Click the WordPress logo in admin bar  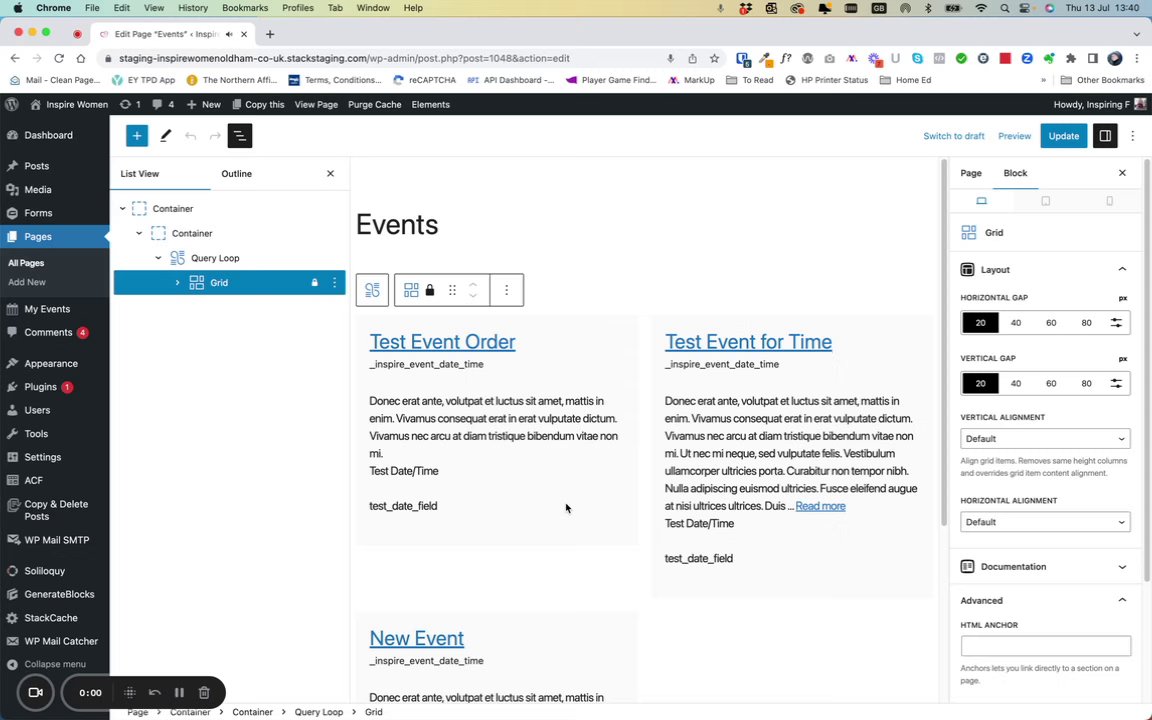(x=12, y=104)
